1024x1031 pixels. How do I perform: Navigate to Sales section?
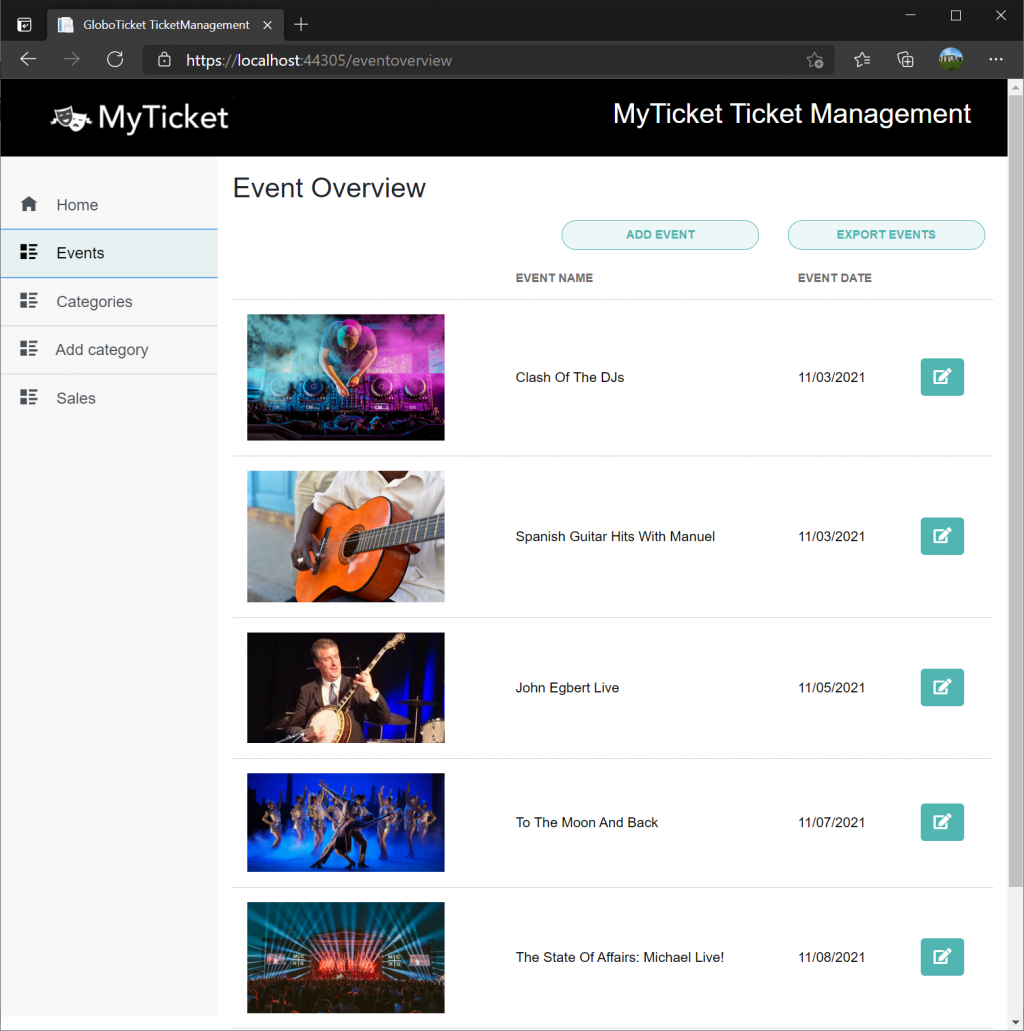76,398
